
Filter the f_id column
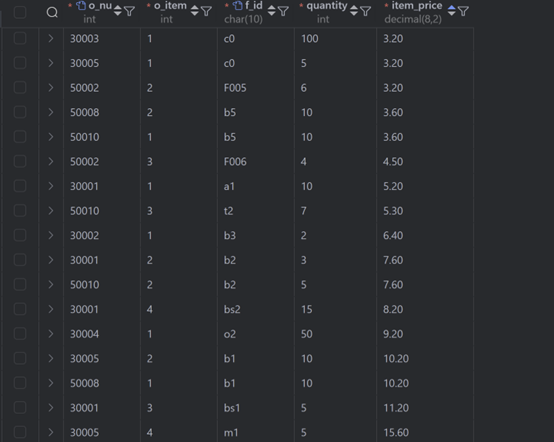[283, 11]
